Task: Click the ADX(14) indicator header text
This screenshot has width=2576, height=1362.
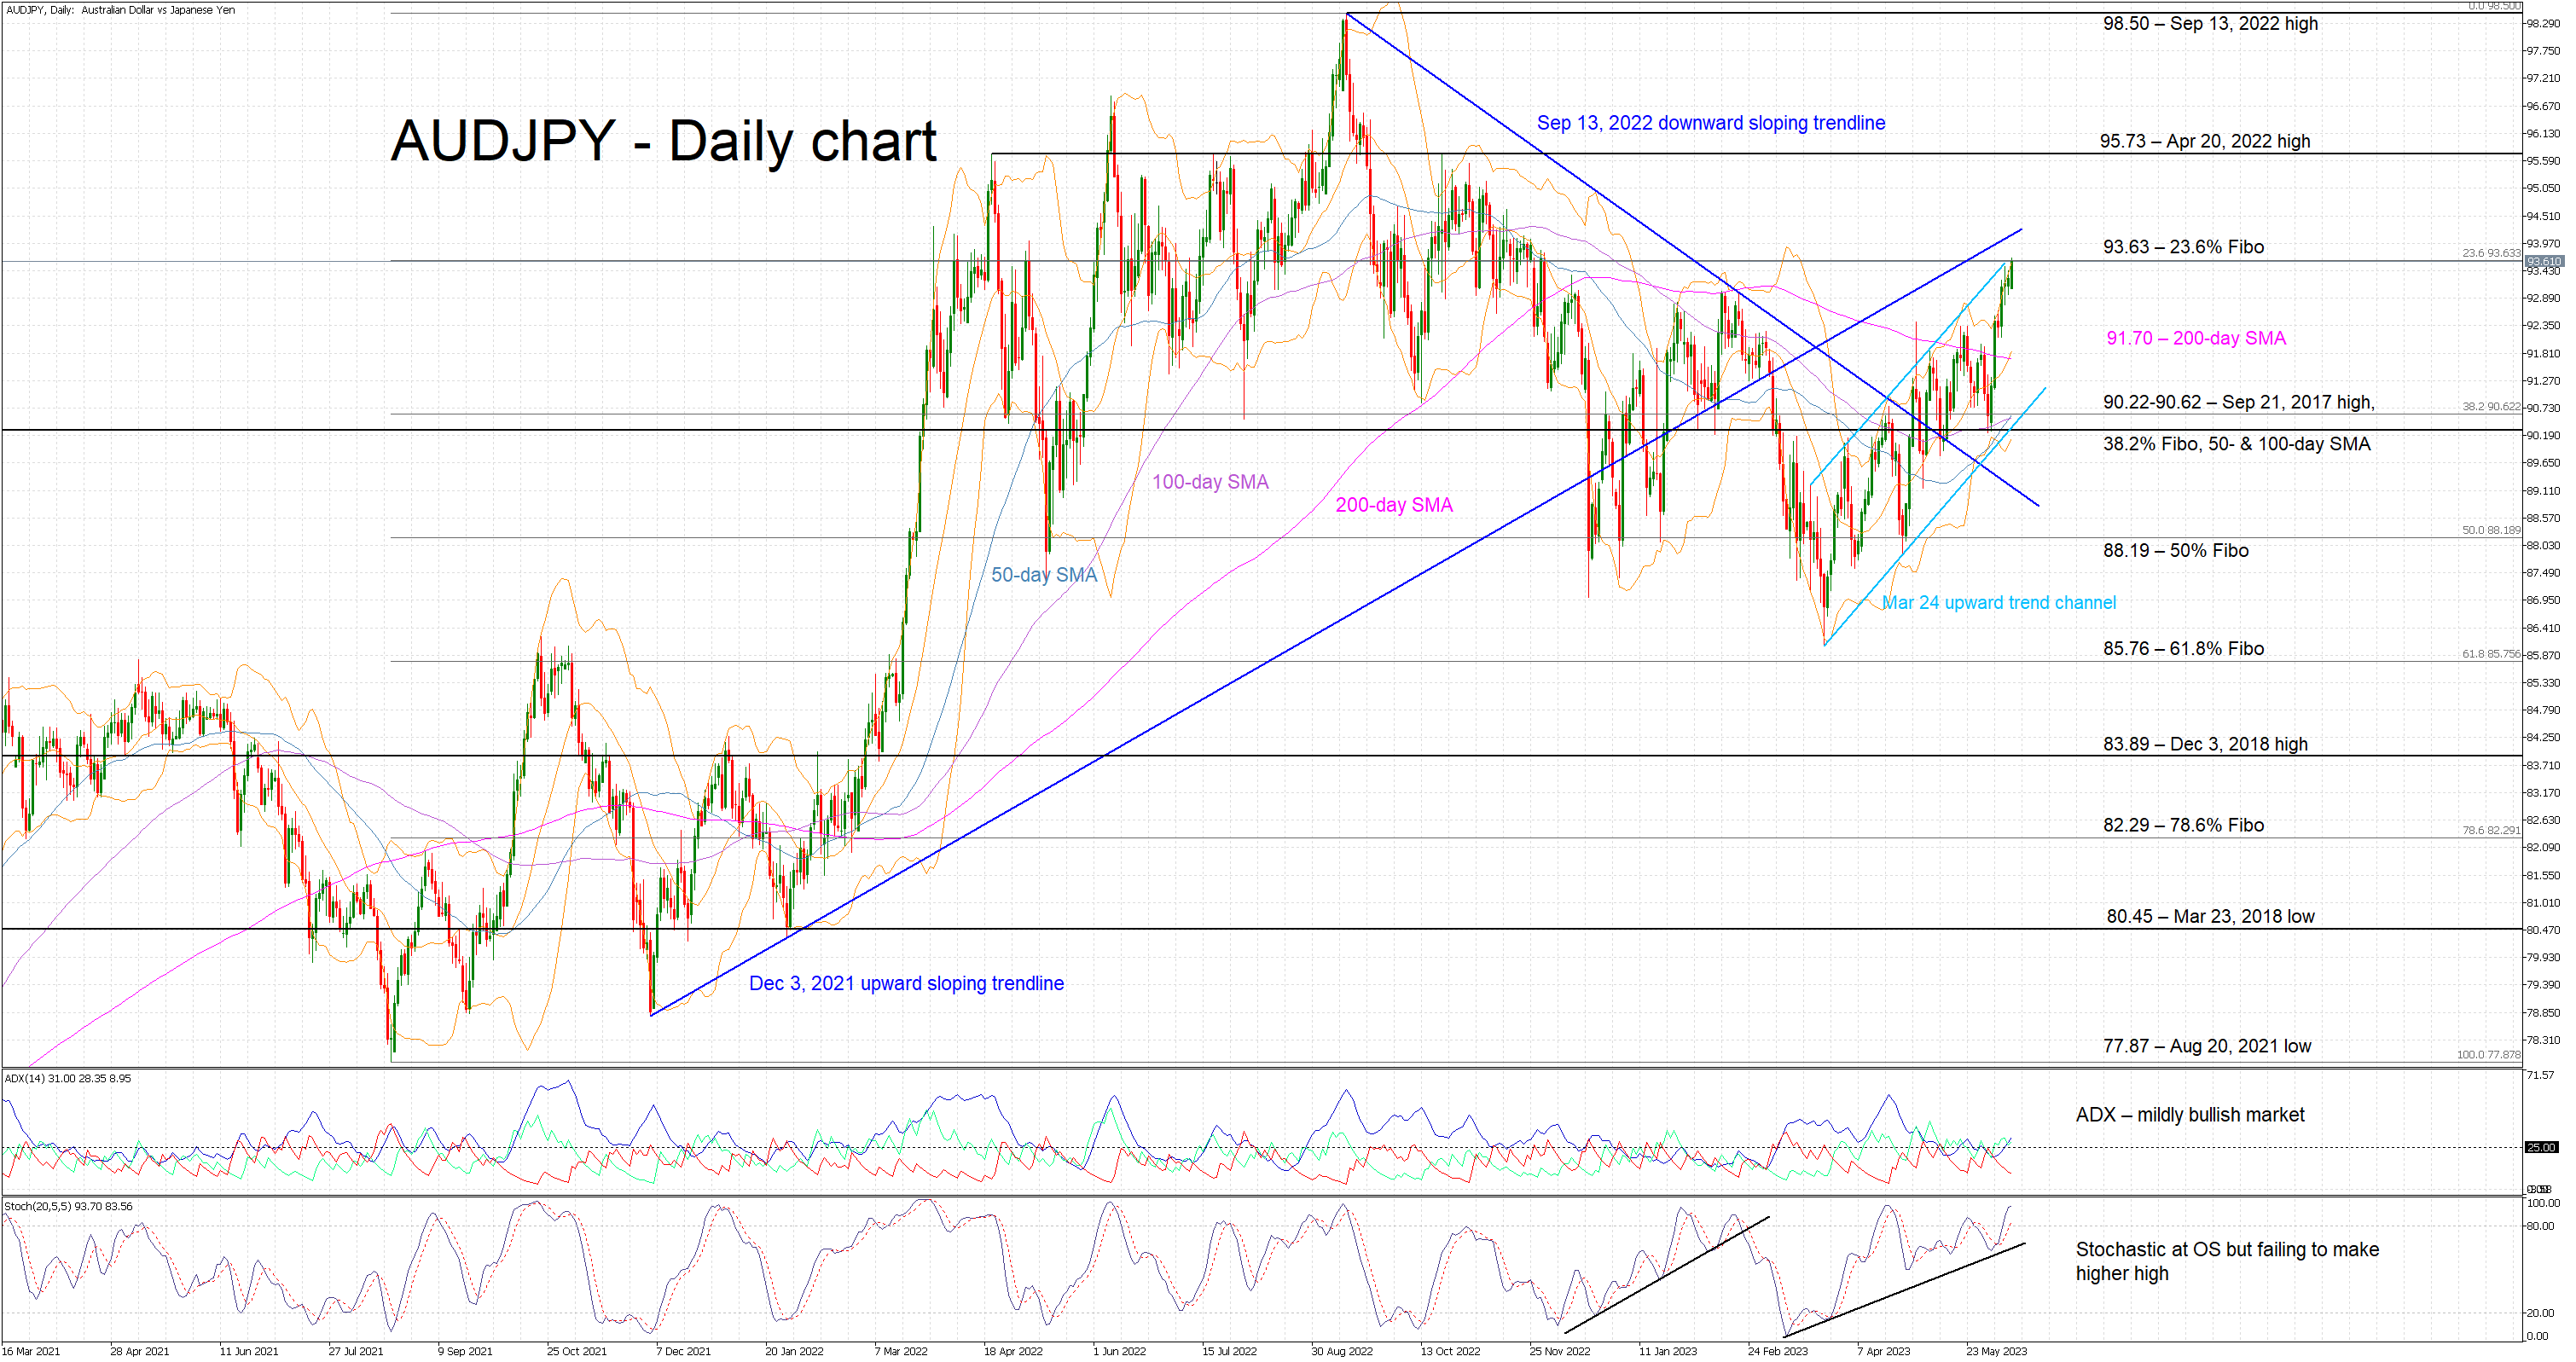Action: [67, 1078]
